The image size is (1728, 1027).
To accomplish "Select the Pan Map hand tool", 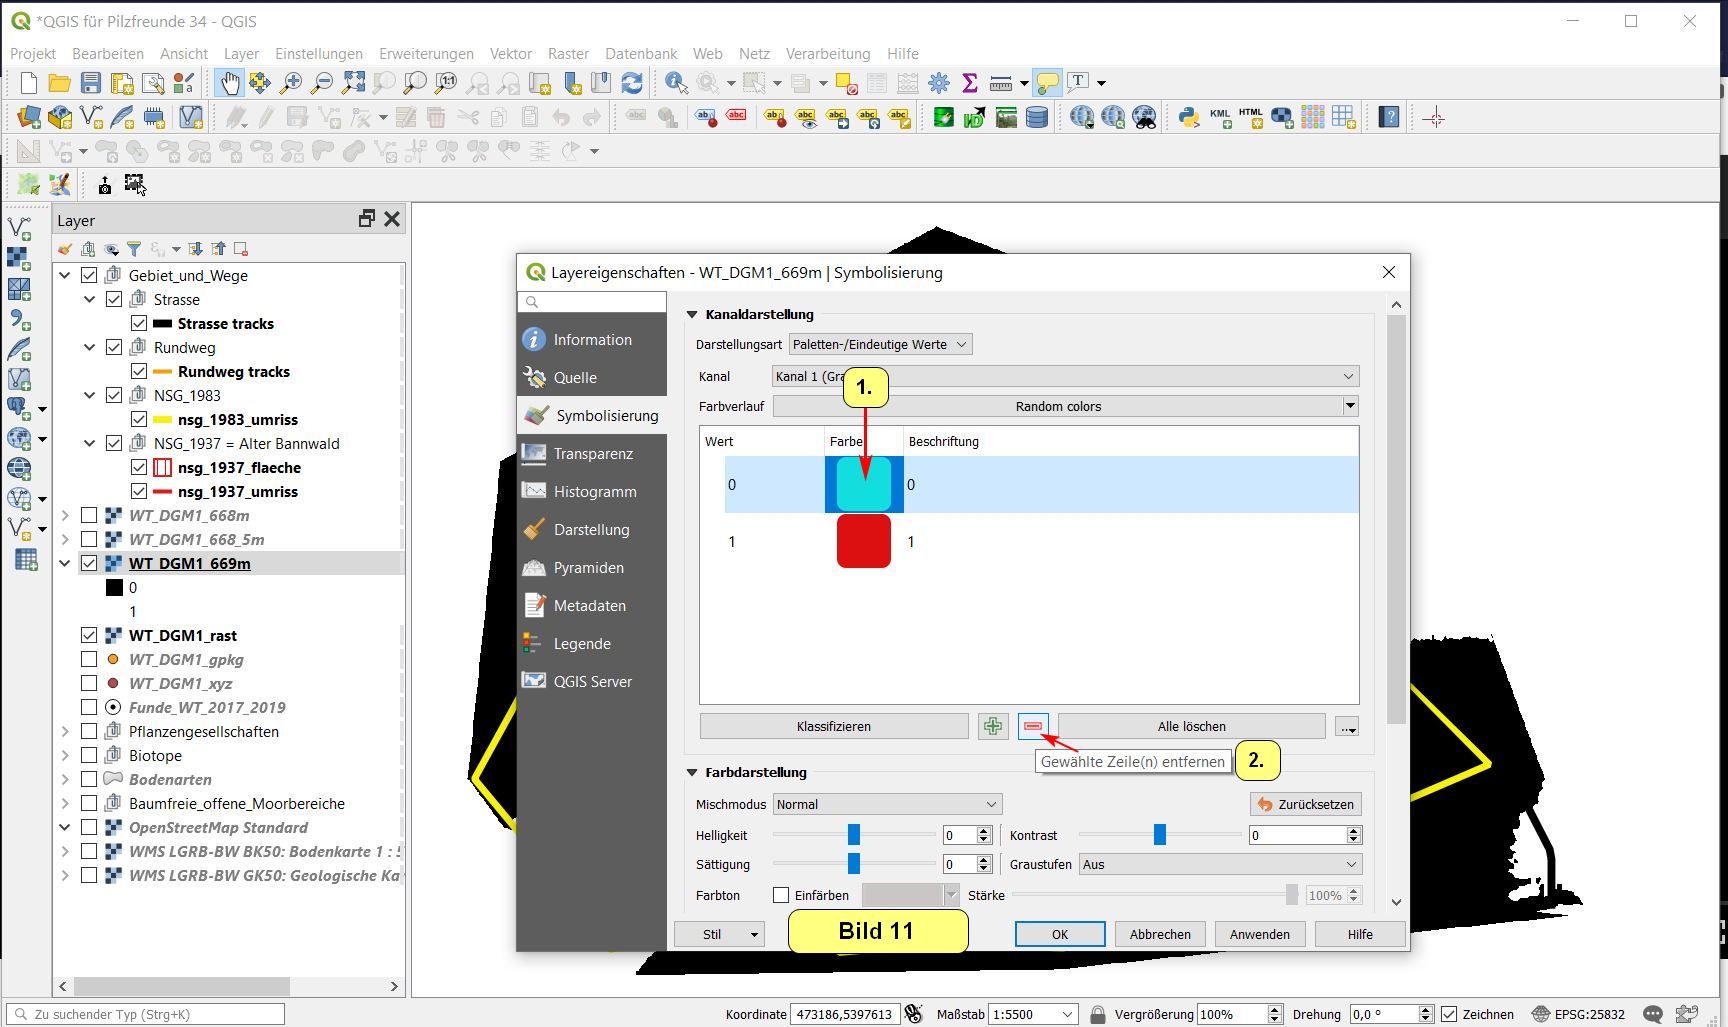I will [229, 83].
